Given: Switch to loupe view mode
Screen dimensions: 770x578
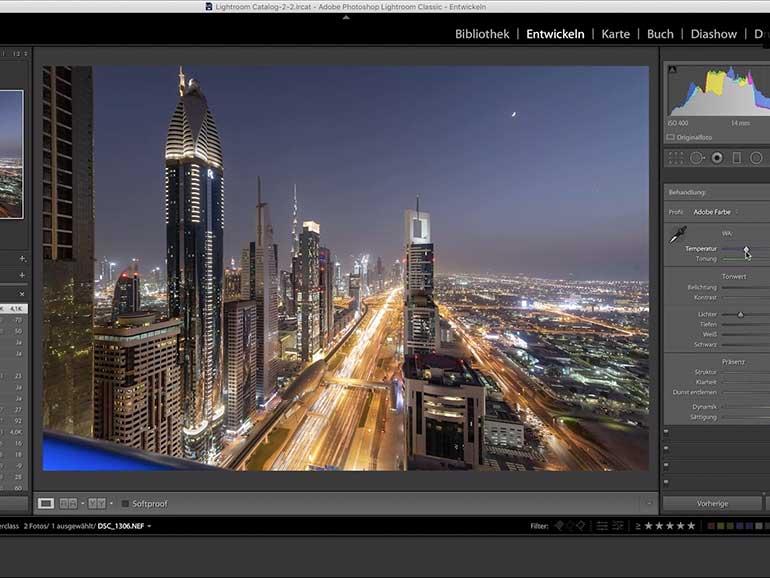Looking at the screenshot, I should click(46, 503).
